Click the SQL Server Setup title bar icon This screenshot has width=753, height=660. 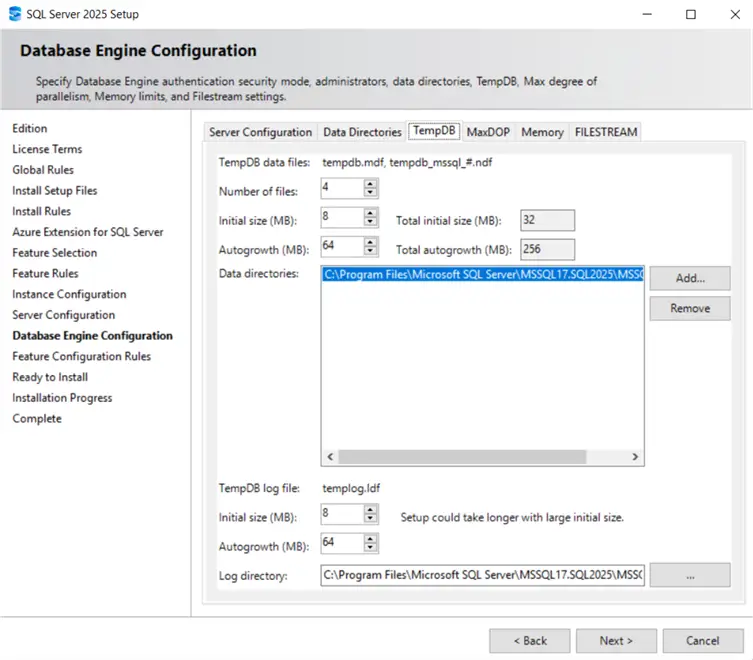15,14
